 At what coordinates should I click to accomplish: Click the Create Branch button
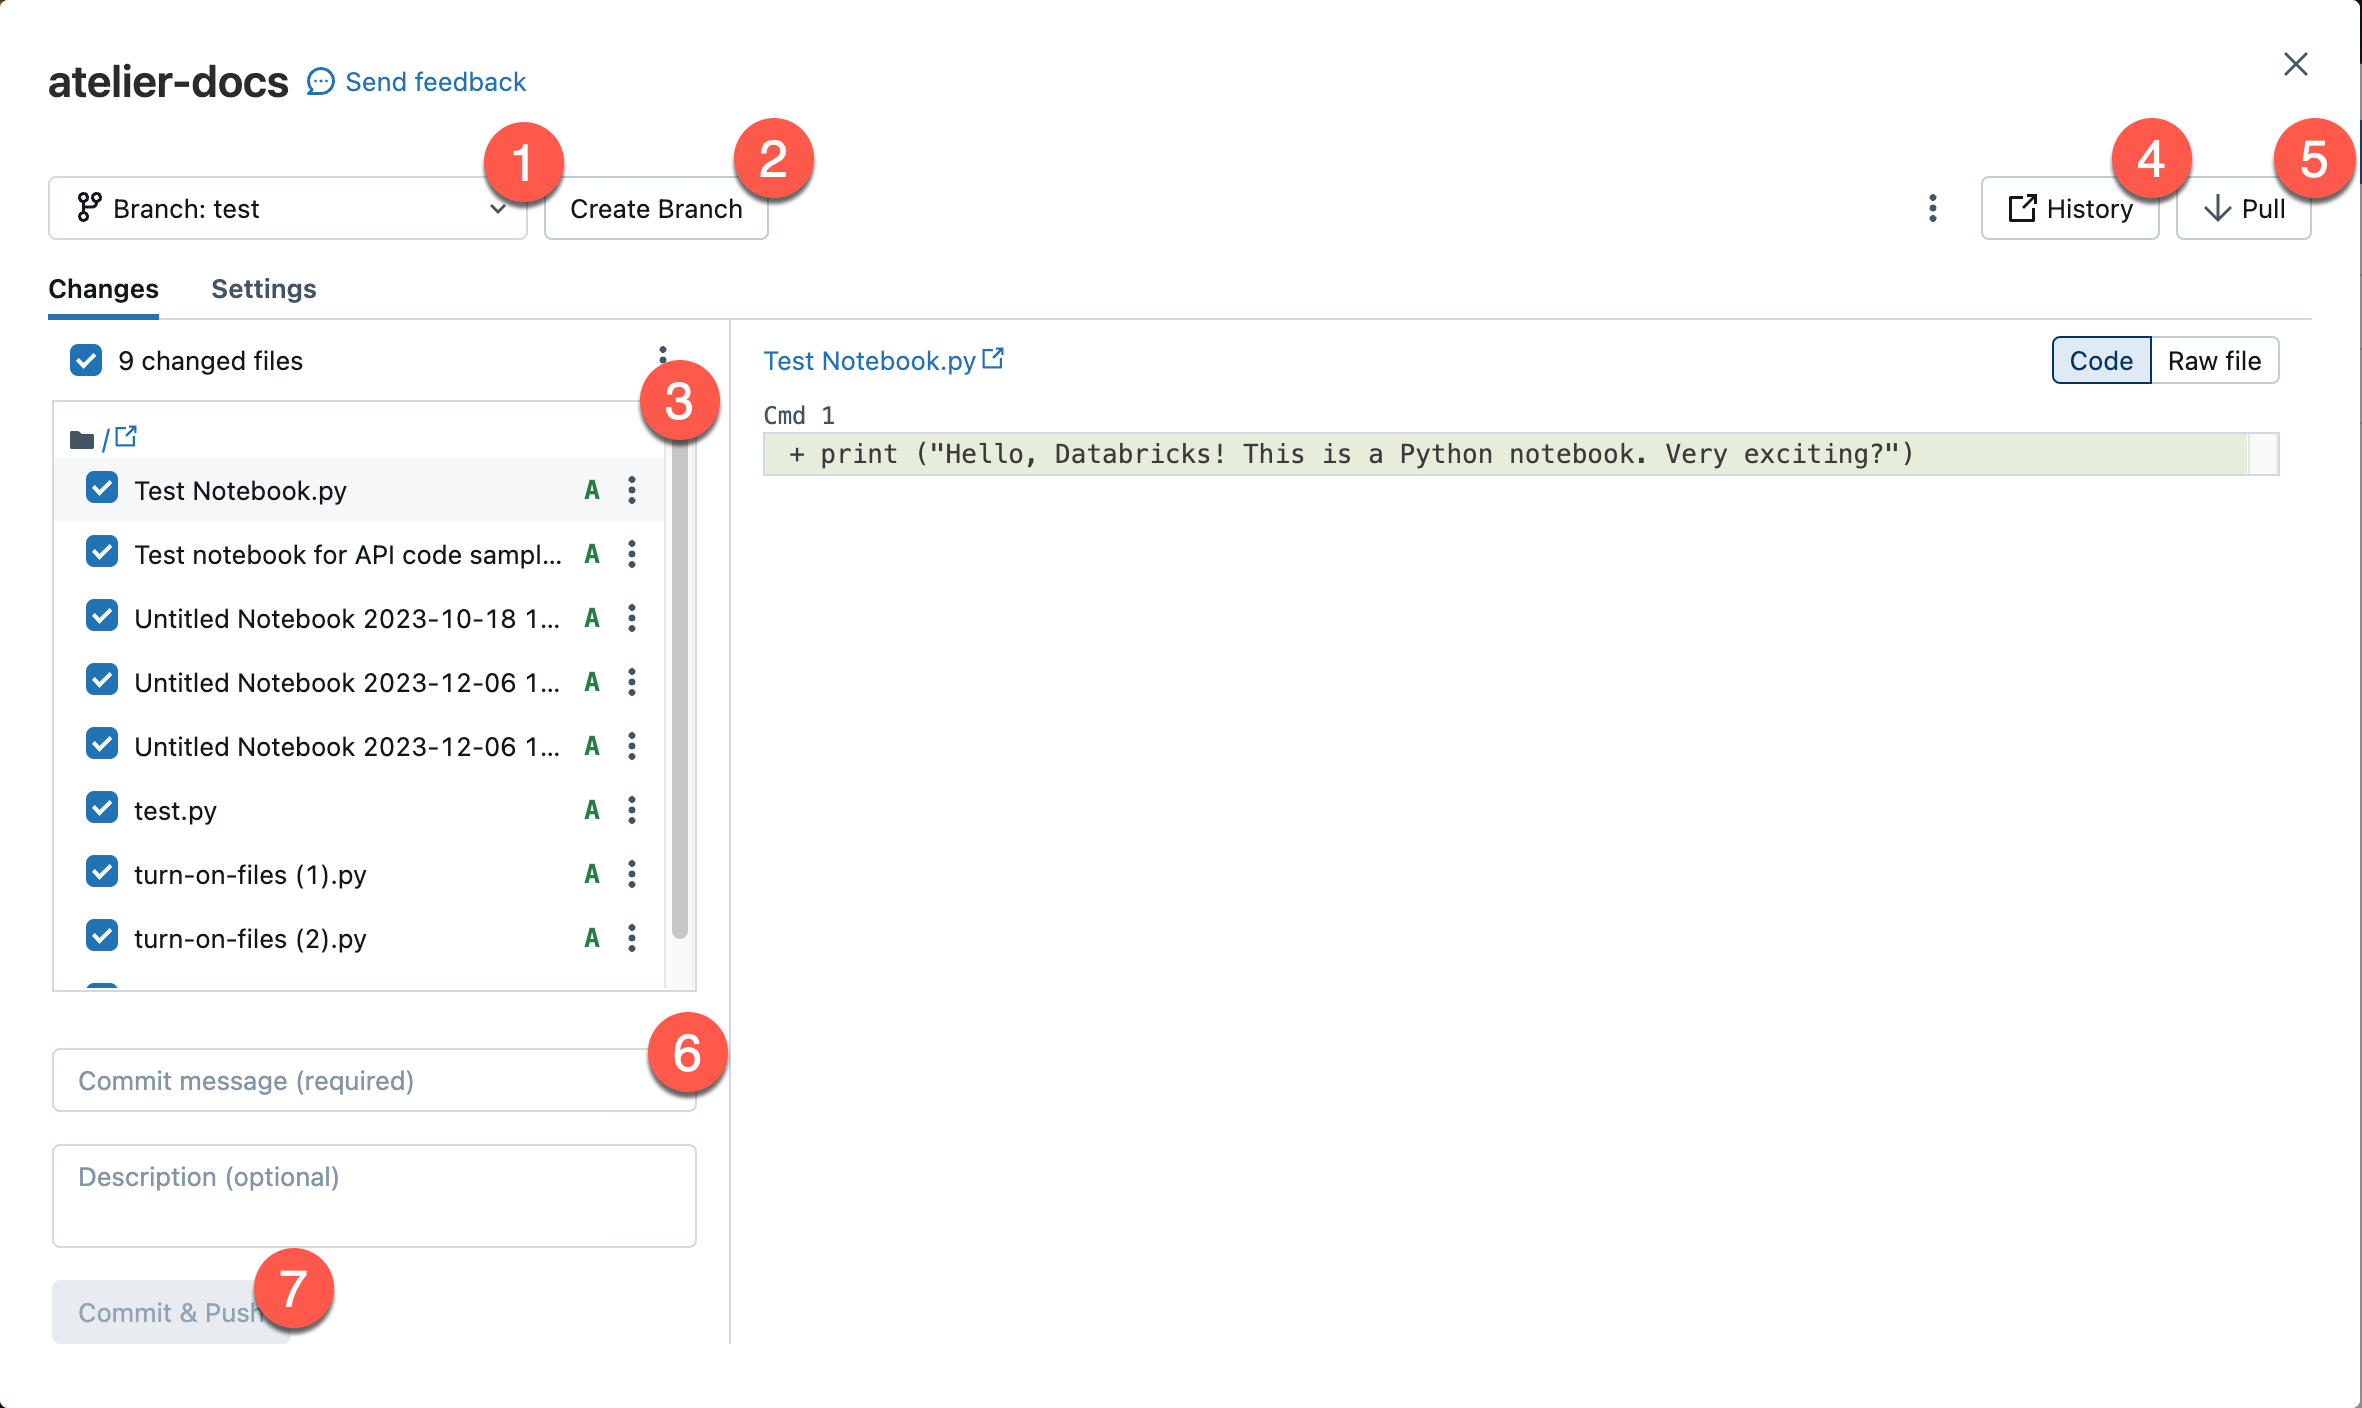(x=655, y=208)
